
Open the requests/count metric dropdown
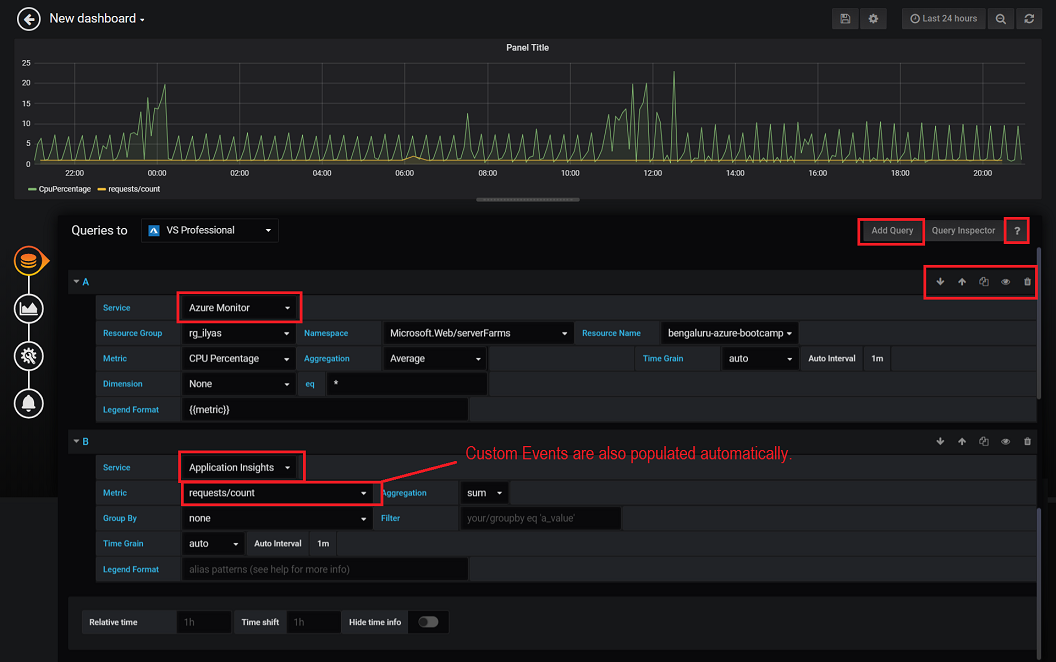(277, 493)
